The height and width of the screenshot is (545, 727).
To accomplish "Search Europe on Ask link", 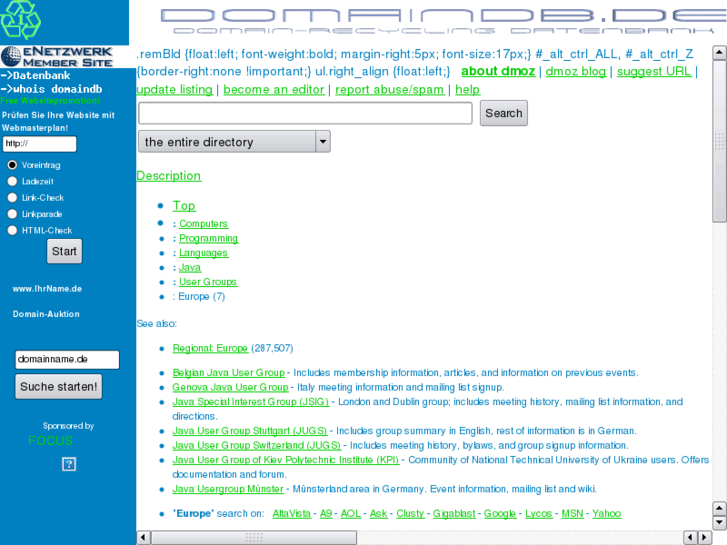I will pyautogui.click(x=378, y=513).
